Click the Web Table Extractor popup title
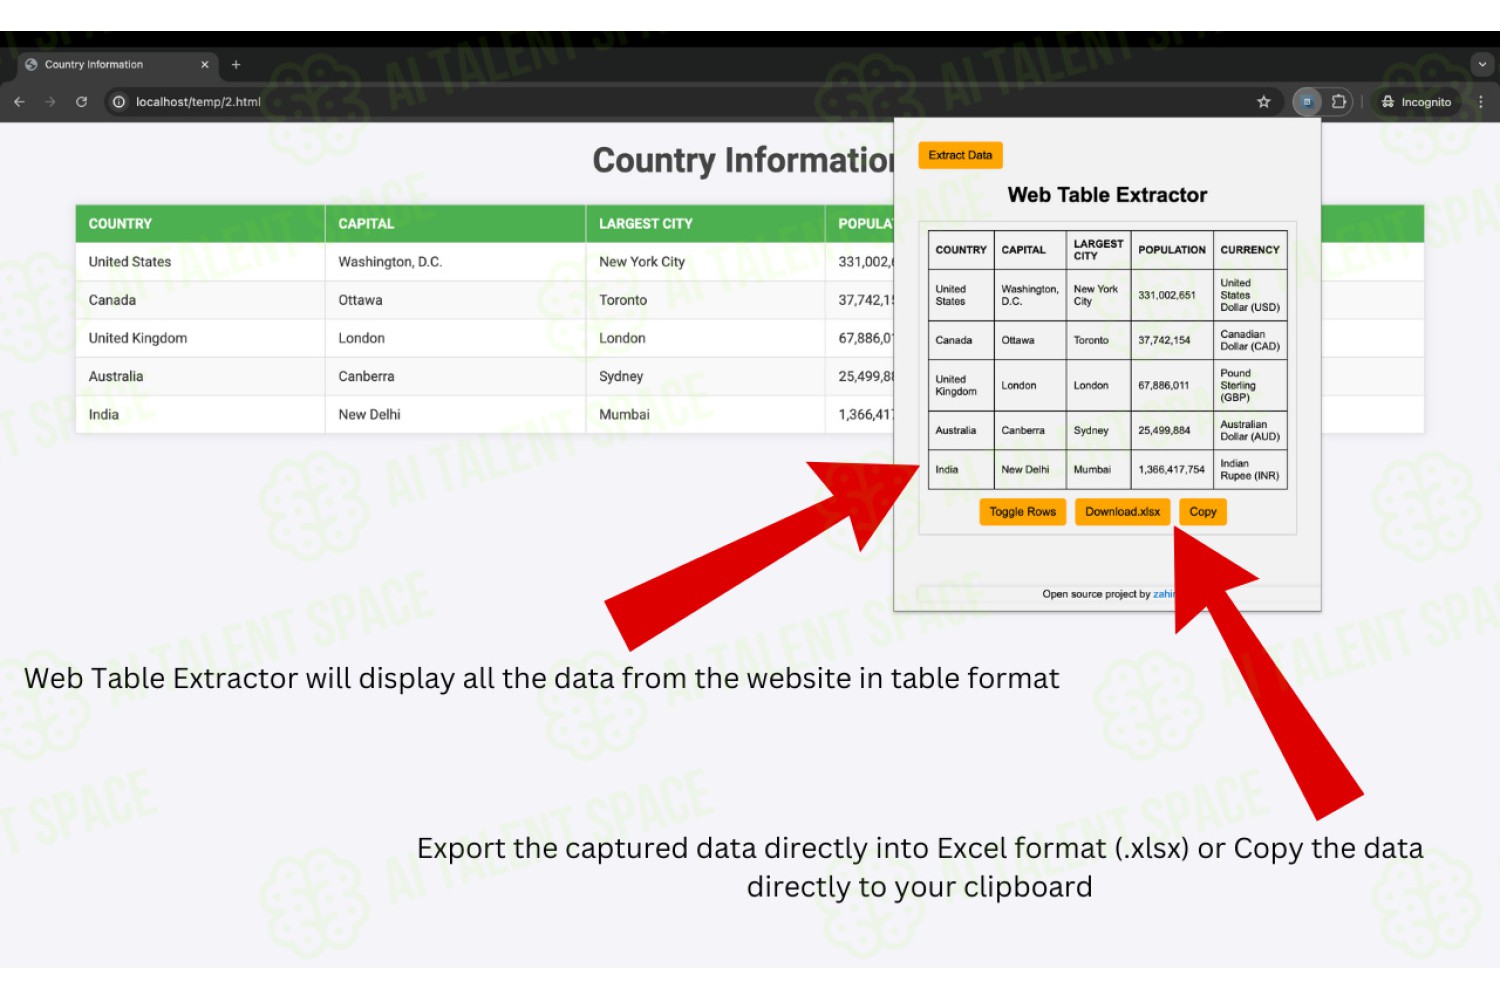The width and height of the screenshot is (1500, 1000). click(x=1107, y=195)
